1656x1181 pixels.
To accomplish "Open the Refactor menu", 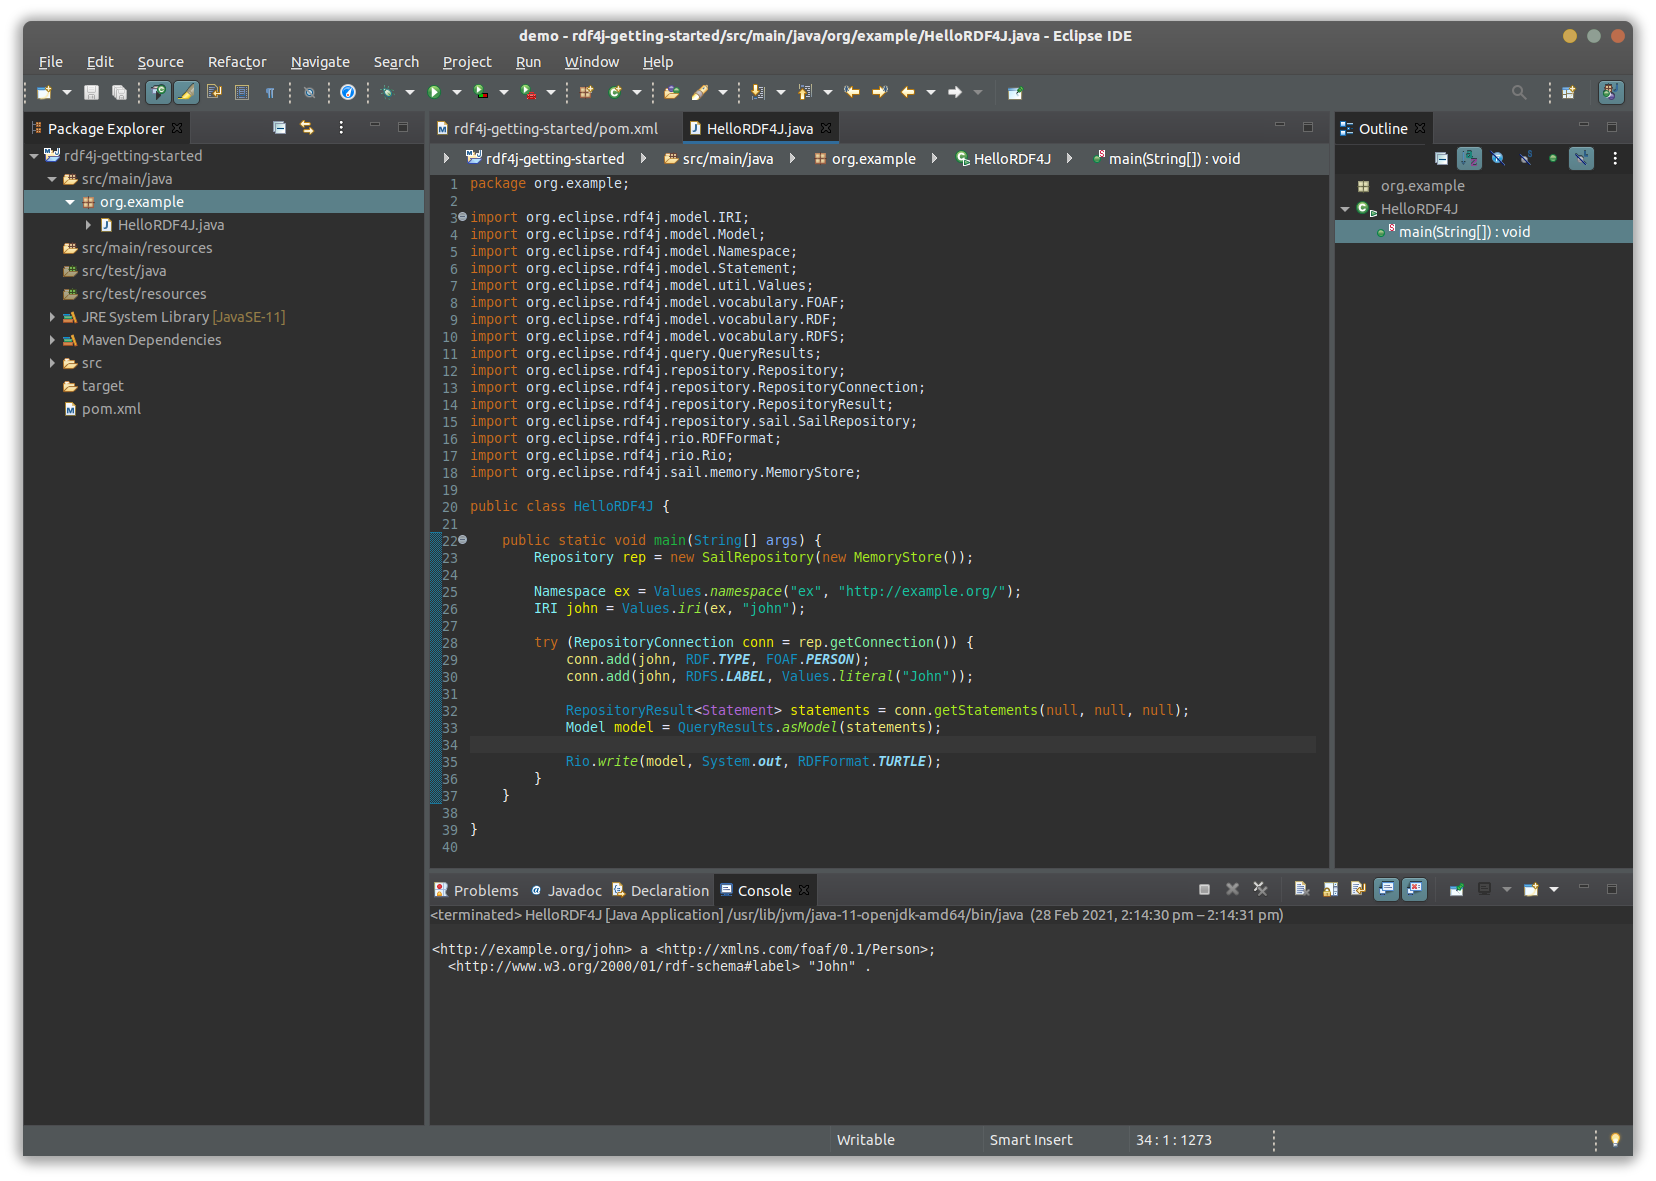I will click(x=237, y=62).
